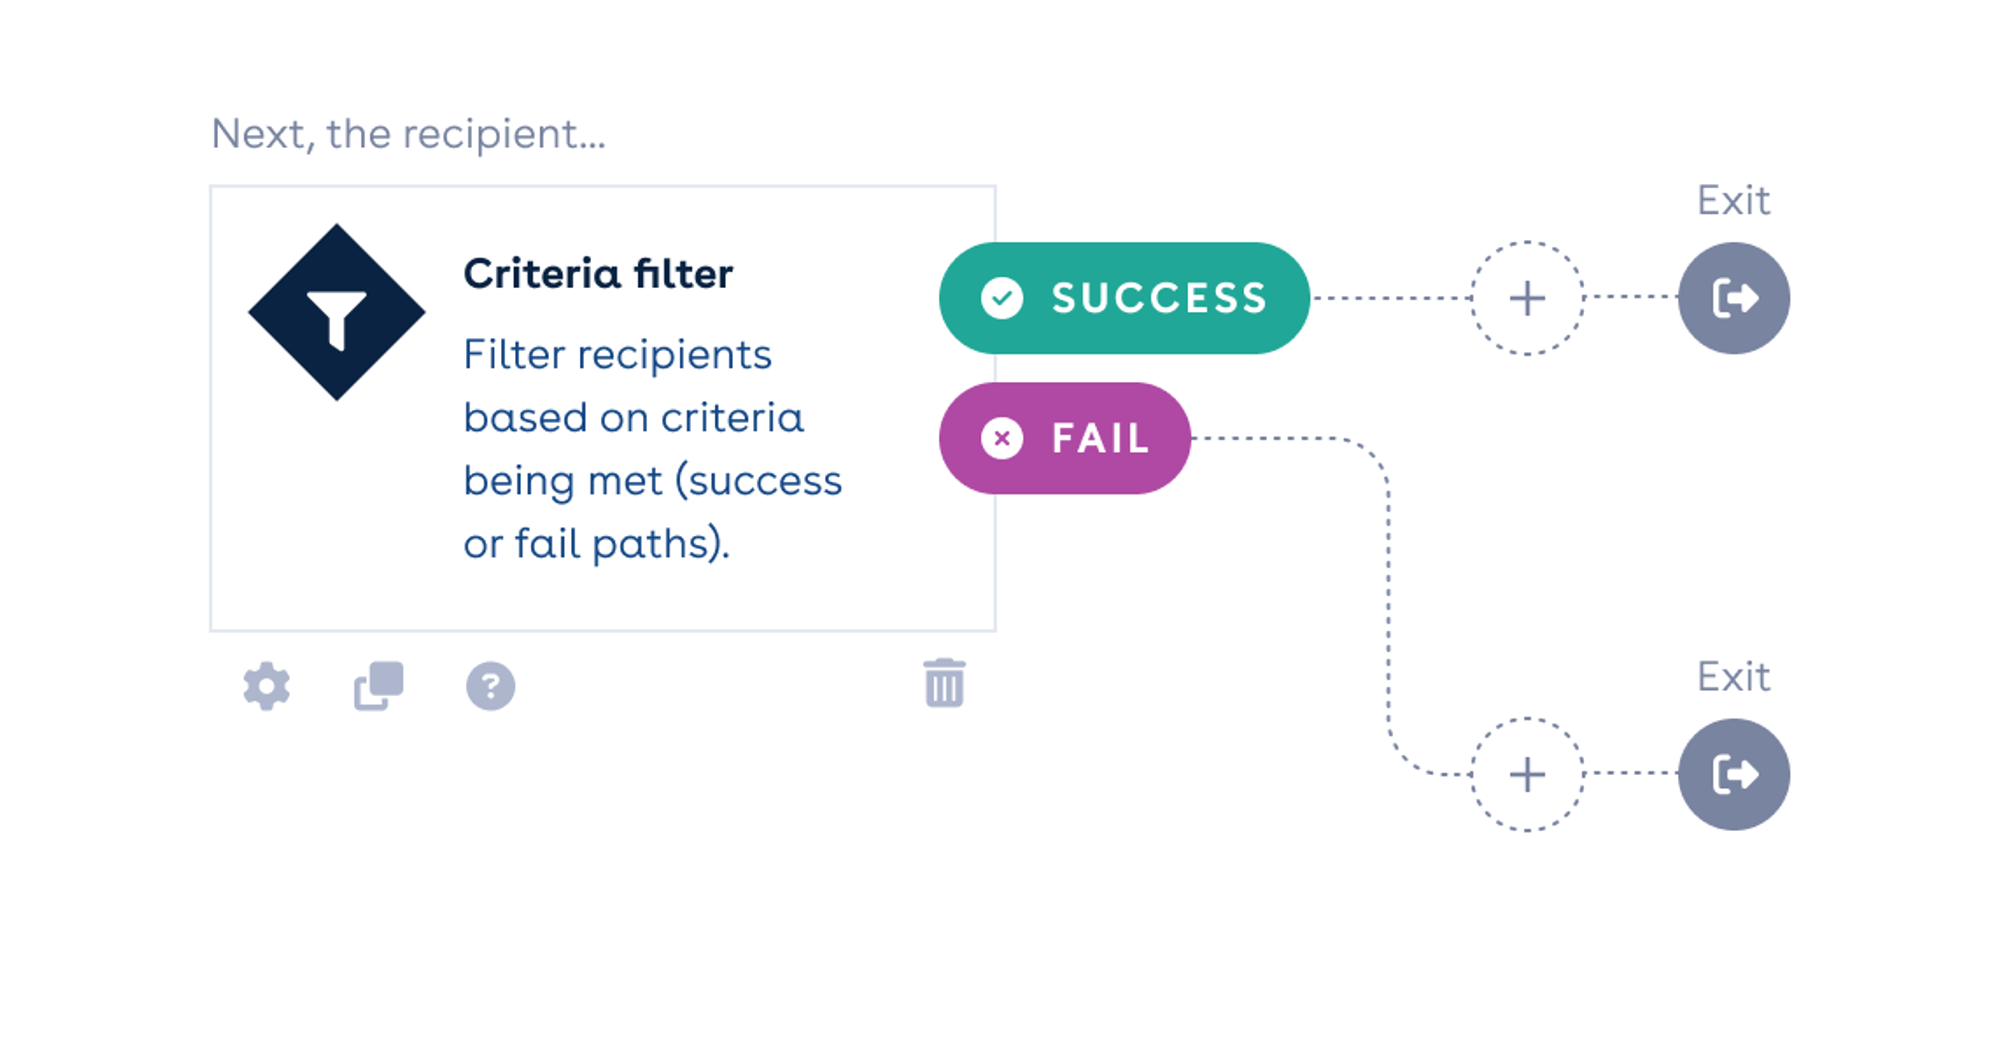This screenshot has width=2000, height=1044.
Task: Add a step on the Success branch
Action: [x=1526, y=297]
